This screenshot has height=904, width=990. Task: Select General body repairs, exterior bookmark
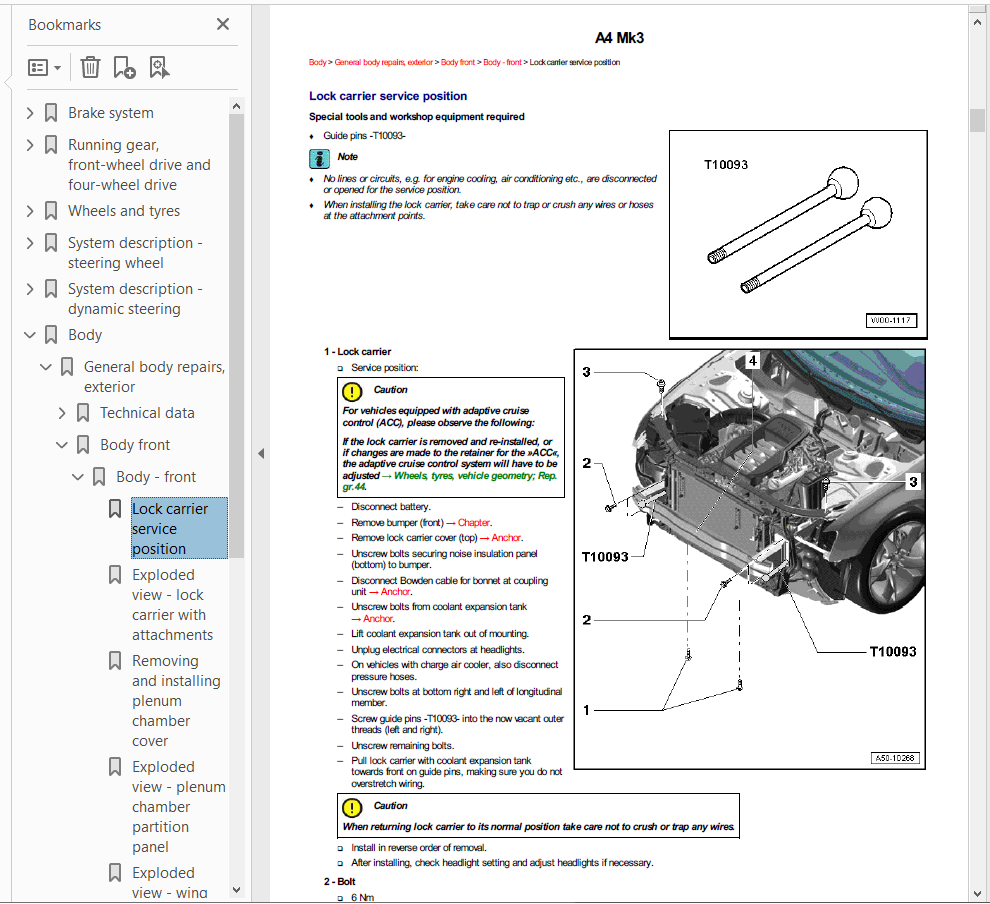pyautogui.click(x=155, y=377)
